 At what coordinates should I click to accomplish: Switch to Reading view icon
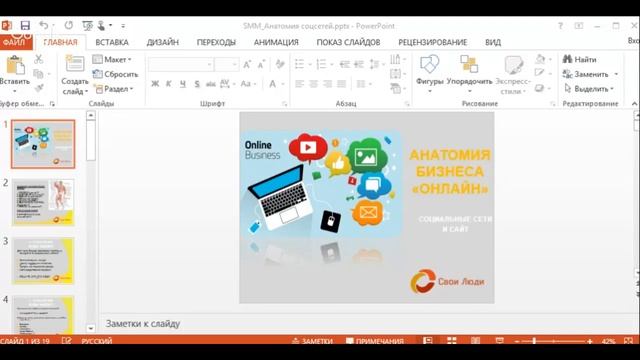pos(476,340)
